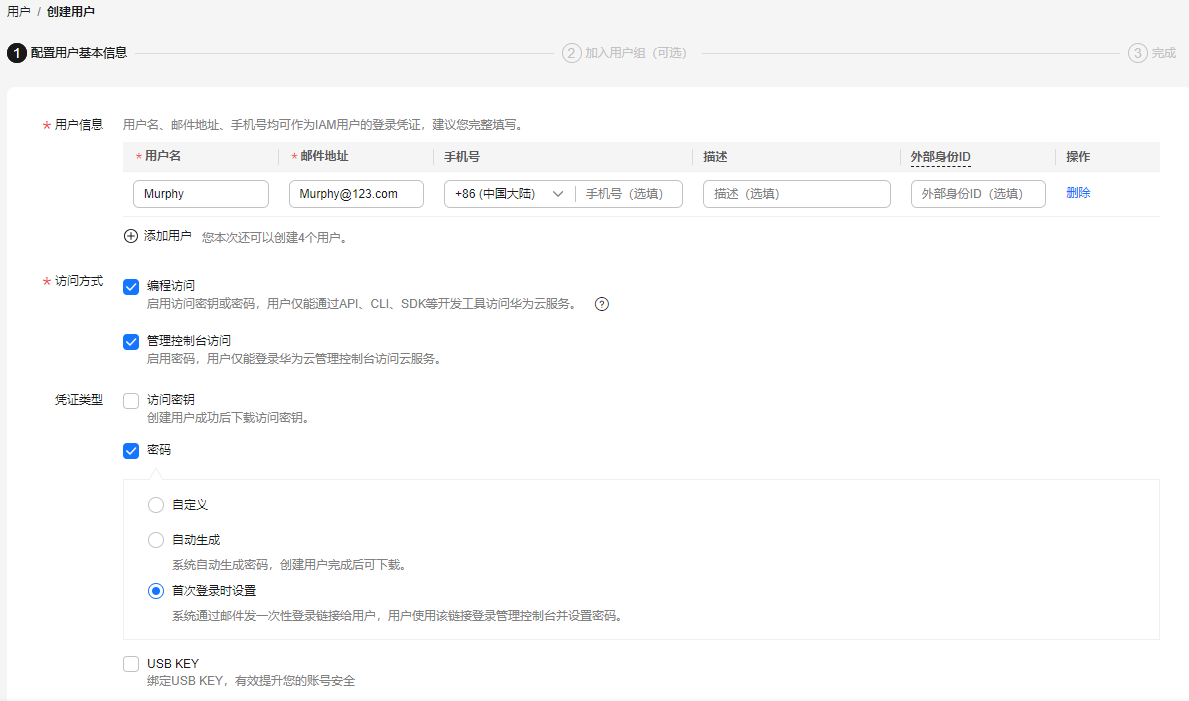Click 添加用户 to add another user
Screen dimensions: 1189x701
pyautogui.click(x=168, y=236)
